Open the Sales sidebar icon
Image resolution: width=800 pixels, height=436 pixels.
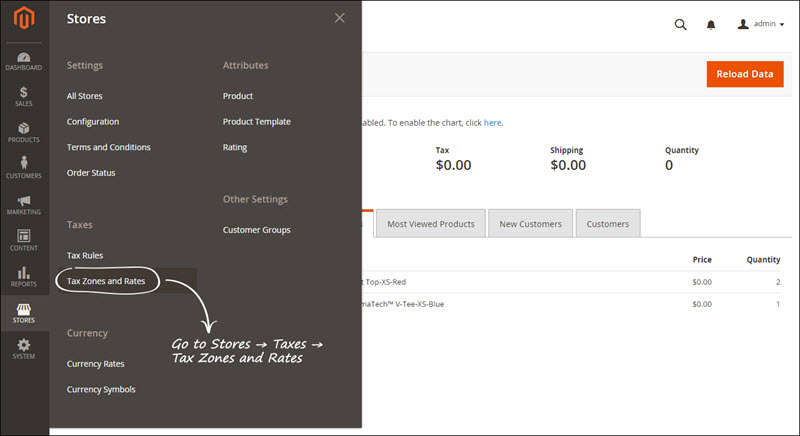point(24,96)
